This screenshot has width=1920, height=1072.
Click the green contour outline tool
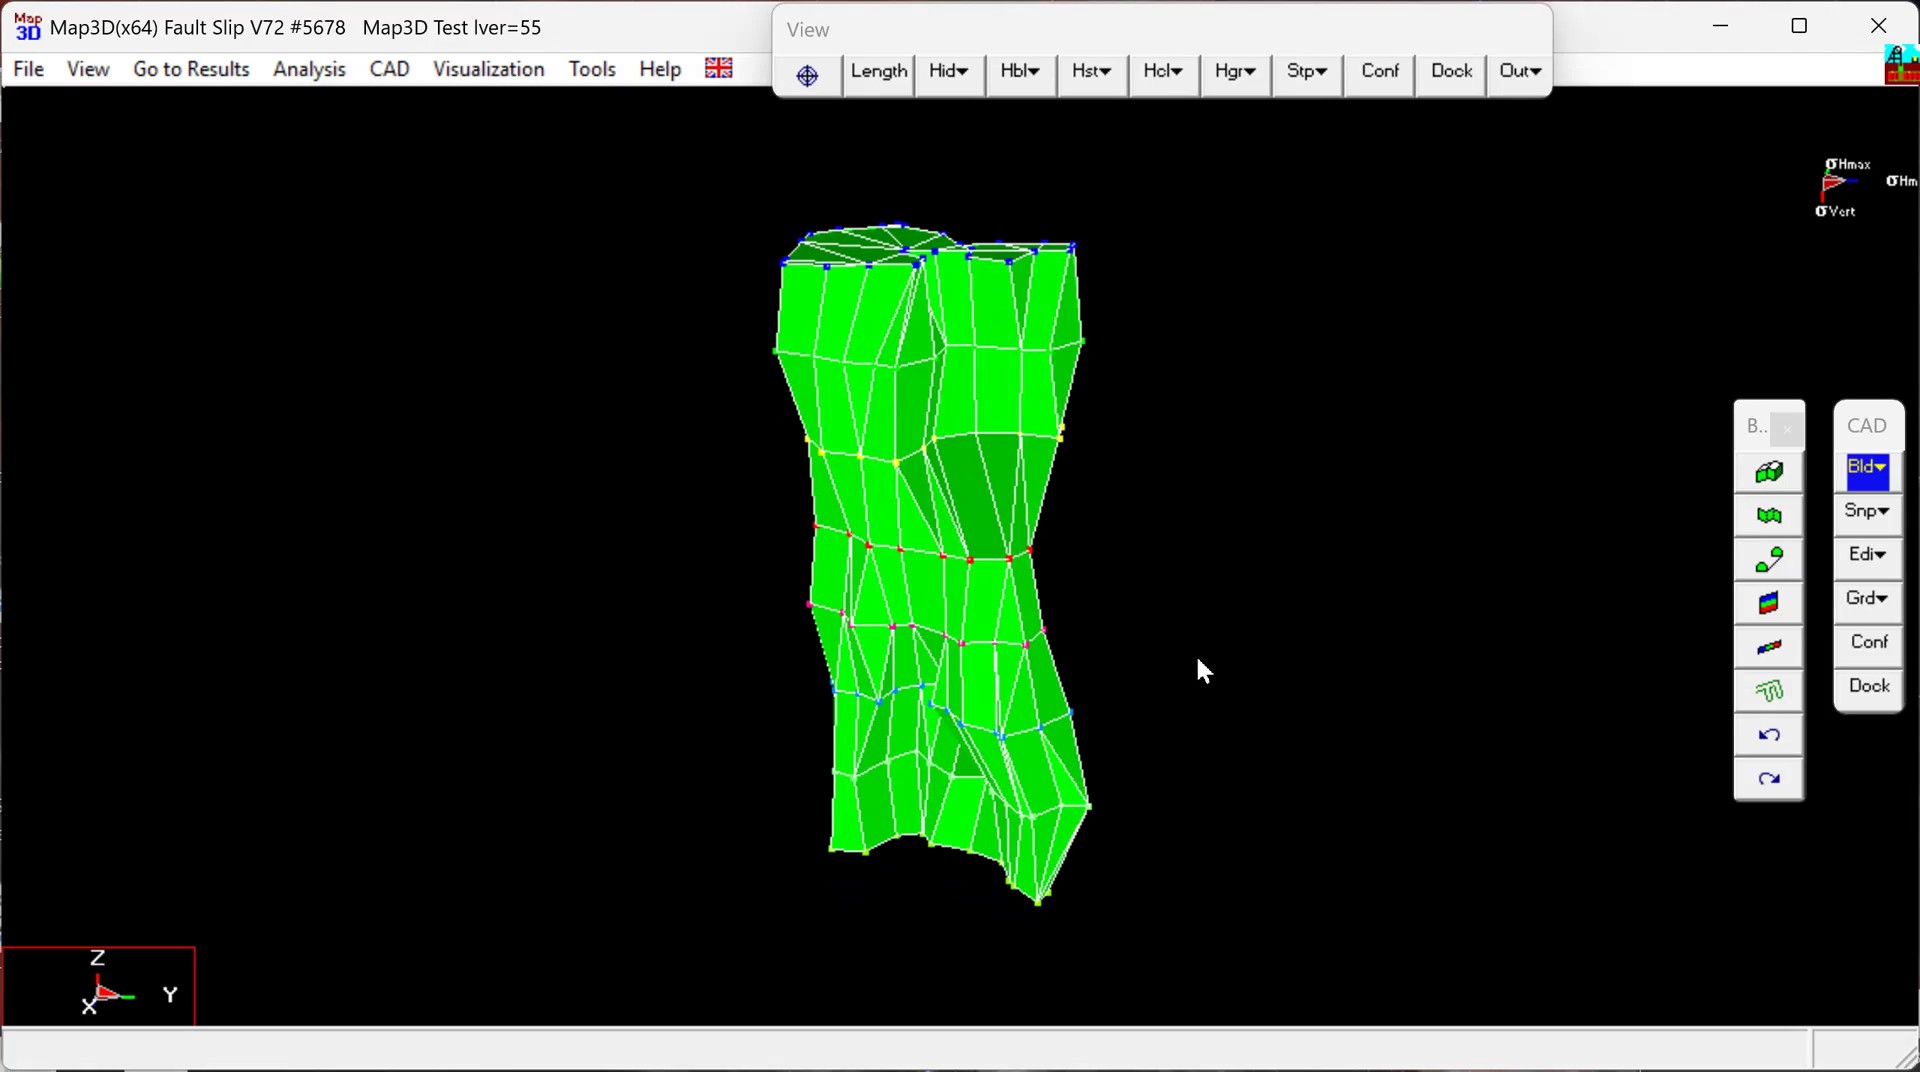tap(1768, 692)
